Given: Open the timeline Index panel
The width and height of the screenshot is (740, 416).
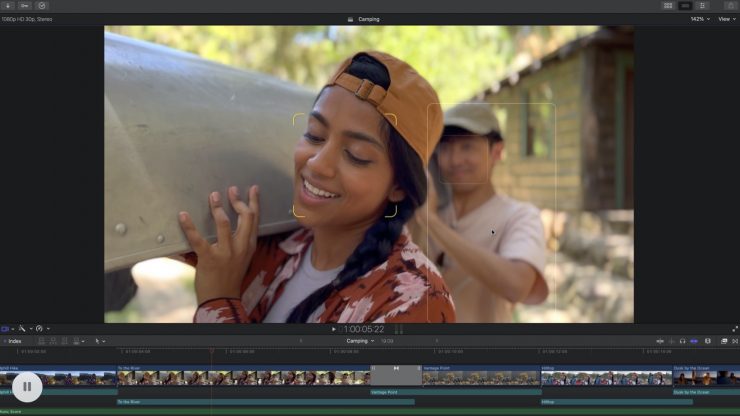Looking at the screenshot, I should coord(12,341).
